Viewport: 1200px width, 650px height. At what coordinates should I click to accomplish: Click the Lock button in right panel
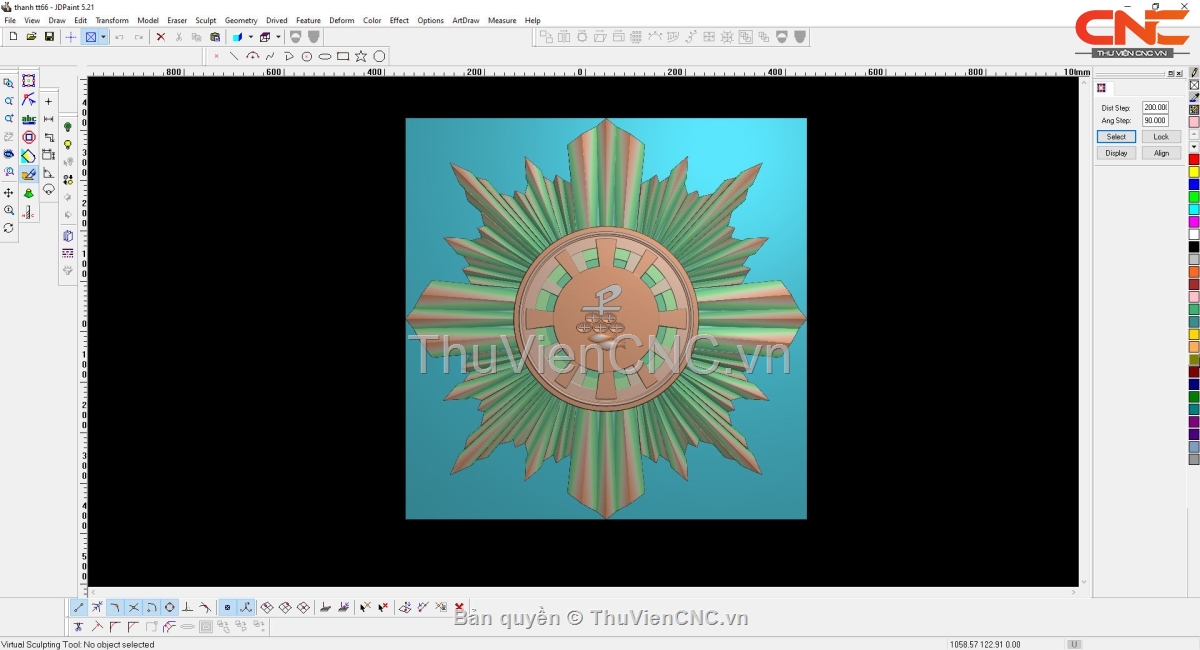[x=1160, y=137]
